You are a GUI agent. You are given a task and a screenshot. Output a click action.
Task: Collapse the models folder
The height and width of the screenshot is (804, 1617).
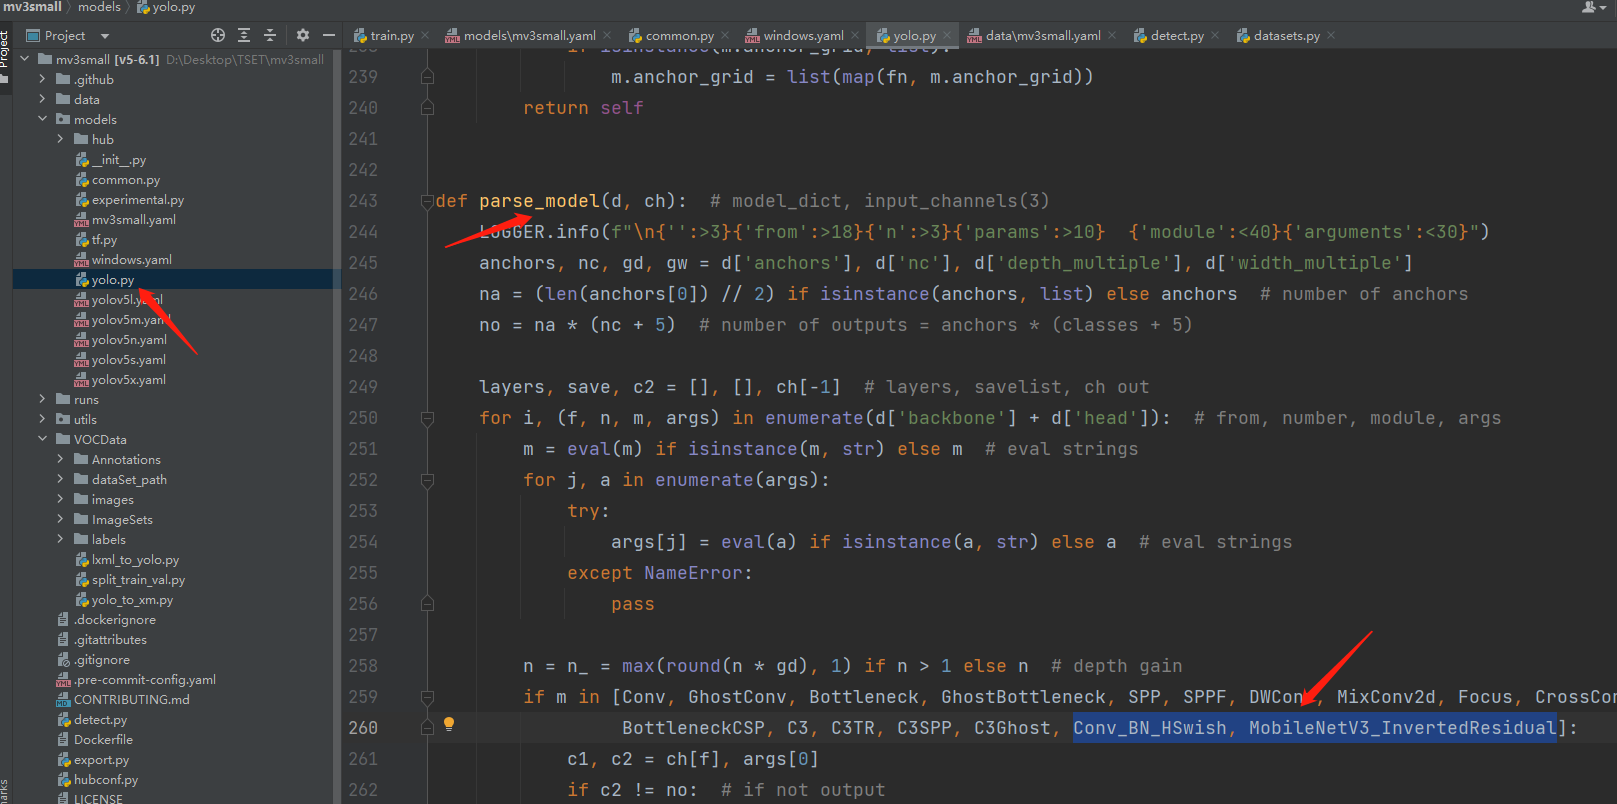pos(42,119)
